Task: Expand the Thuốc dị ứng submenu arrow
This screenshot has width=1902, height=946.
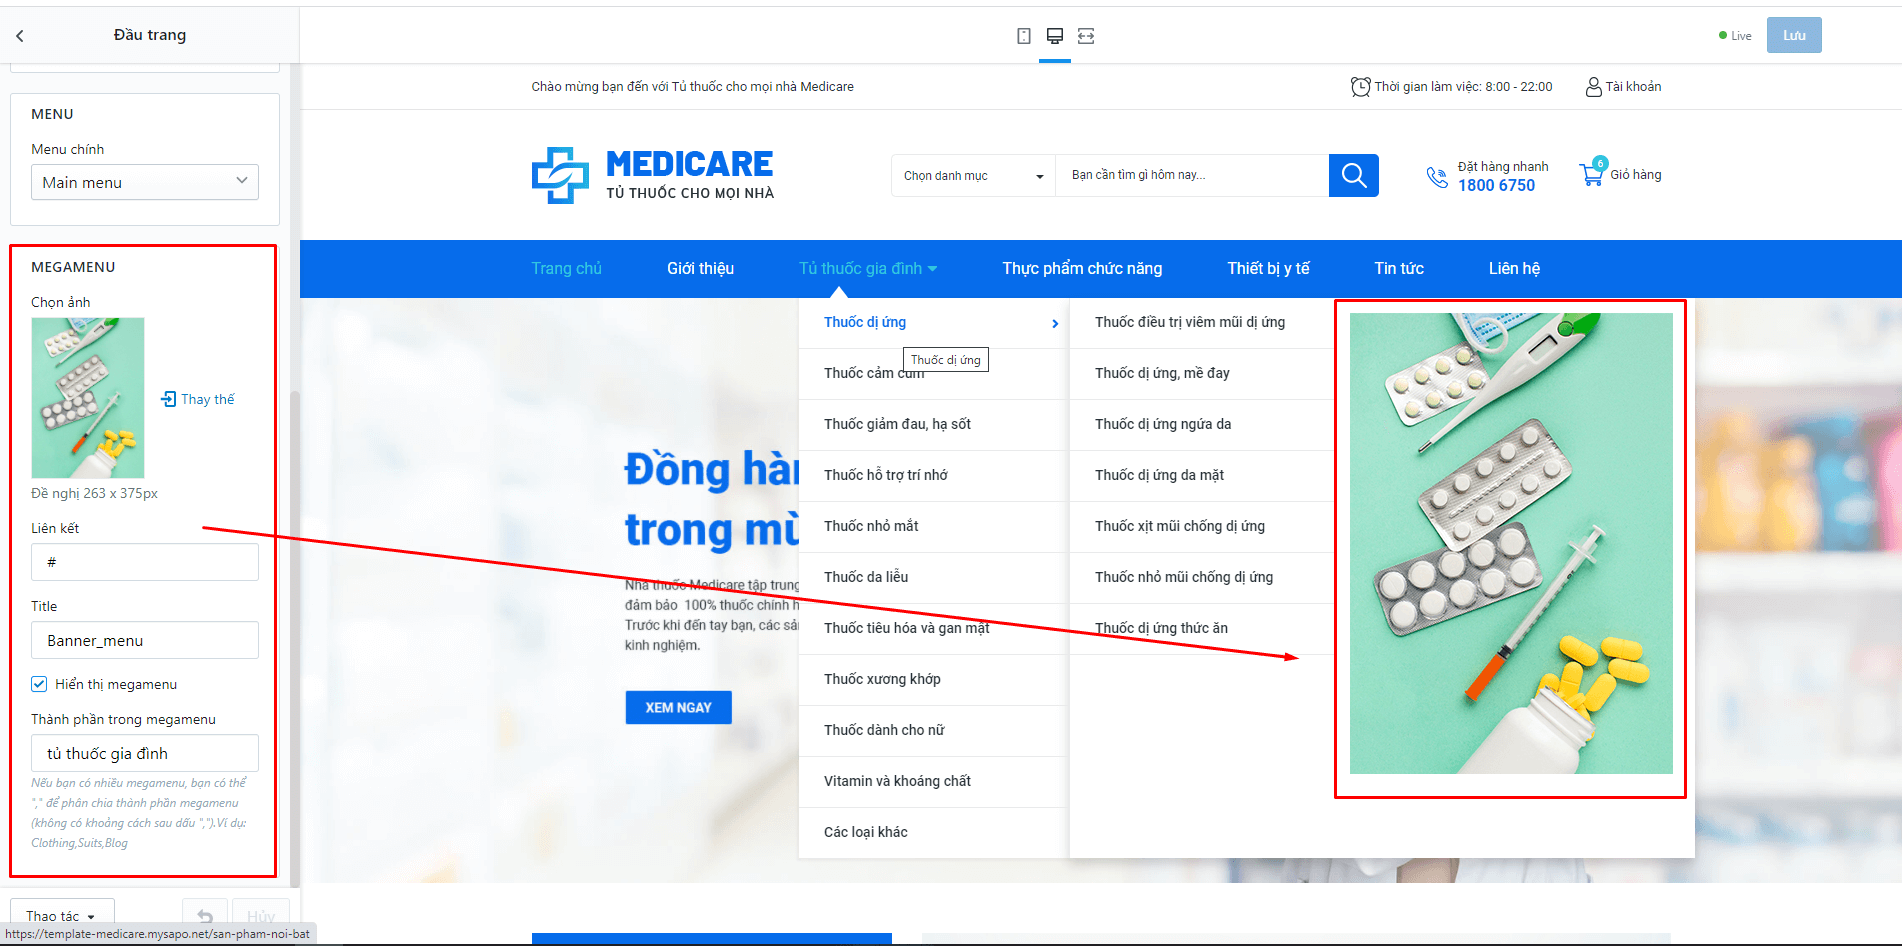Action: pos(1055,323)
